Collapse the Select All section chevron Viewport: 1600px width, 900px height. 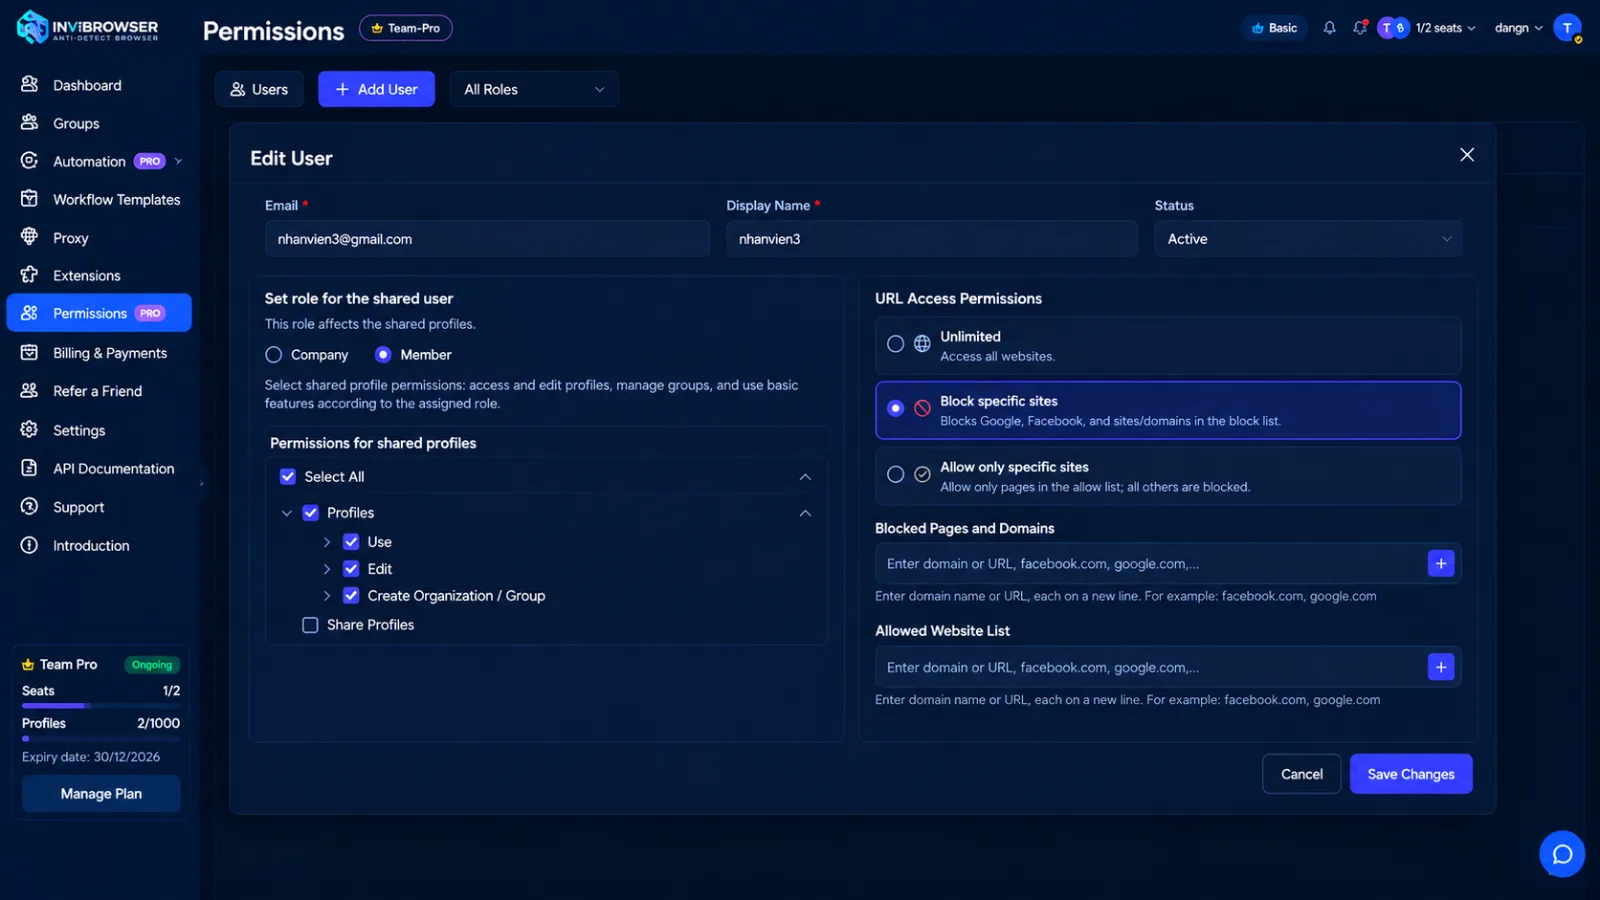pyautogui.click(x=805, y=477)
